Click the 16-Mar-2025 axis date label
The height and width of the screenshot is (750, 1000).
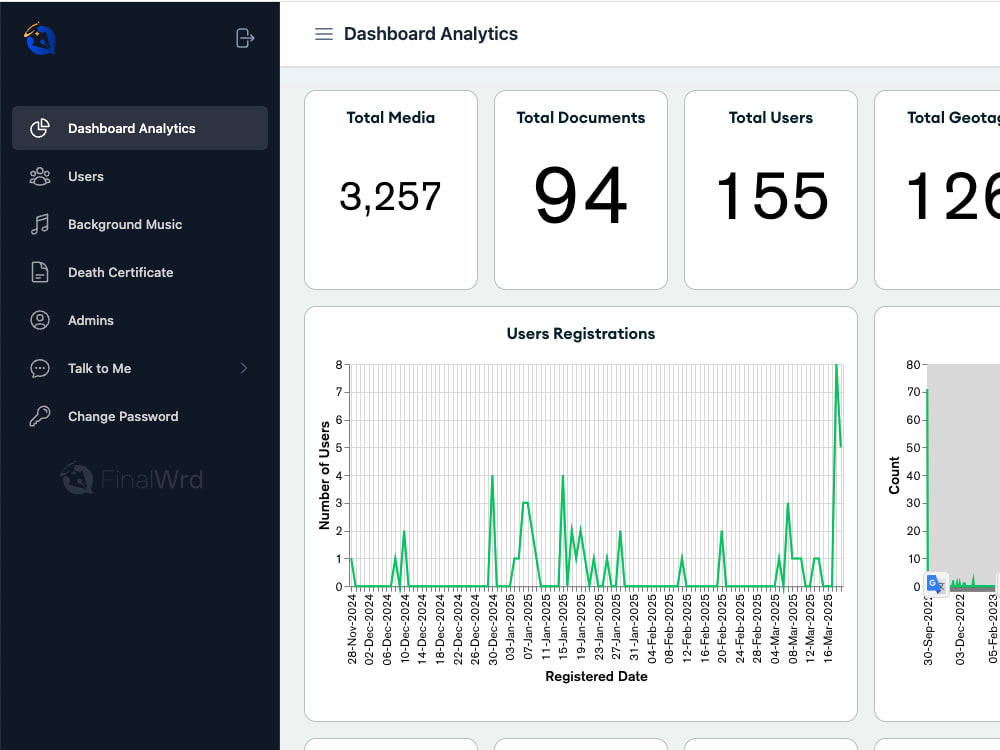[828, 629]
